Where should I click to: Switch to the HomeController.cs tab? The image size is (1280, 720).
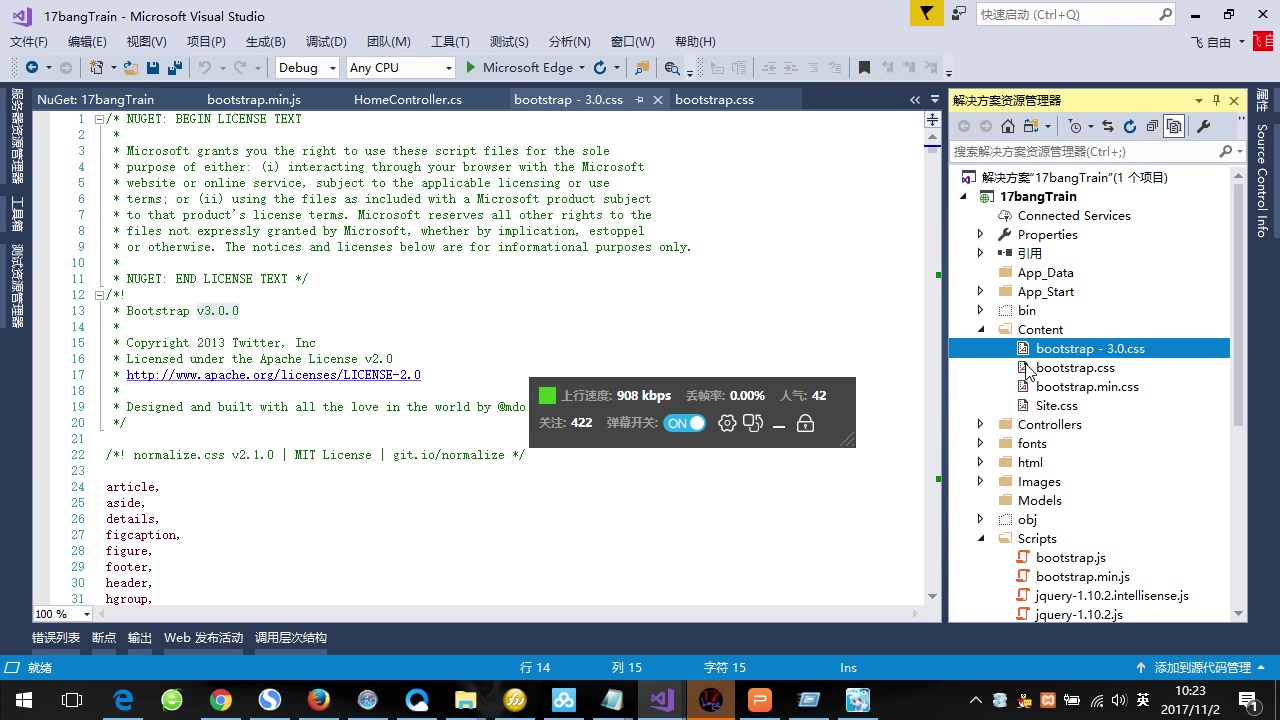pos(408,100)
